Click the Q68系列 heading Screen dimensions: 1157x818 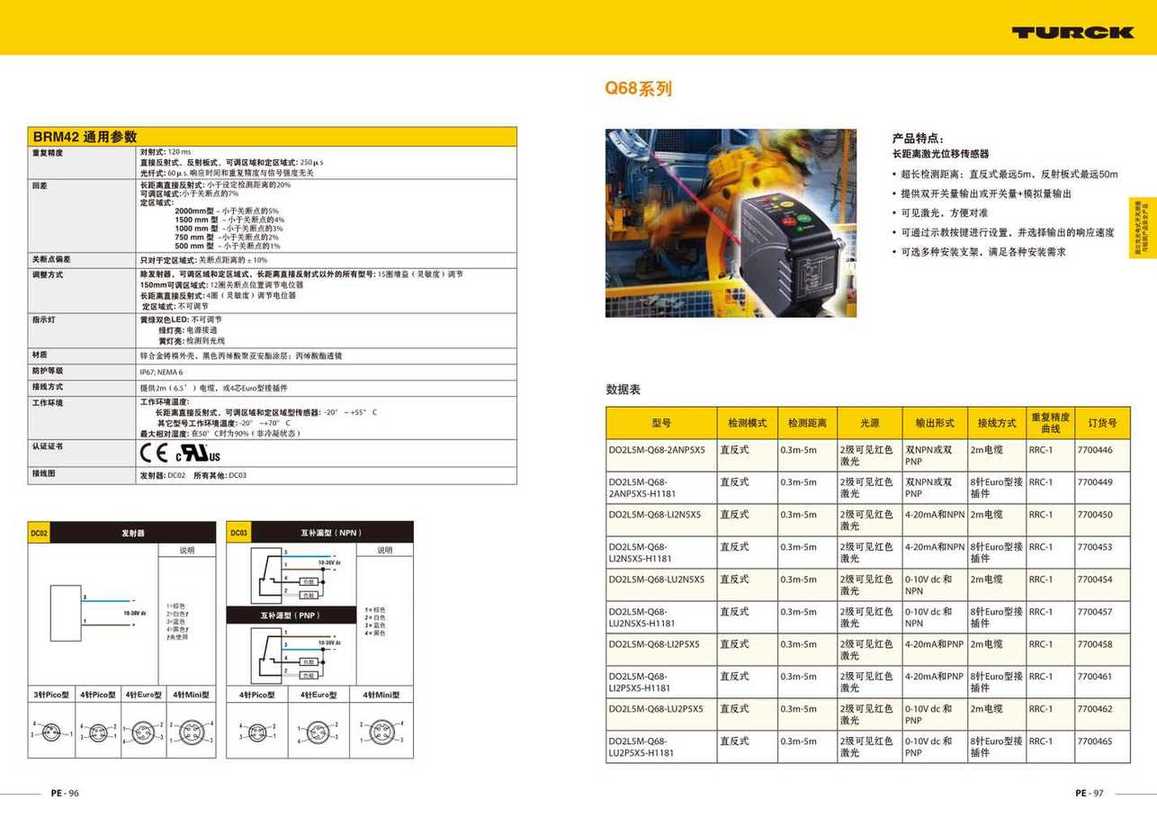pos(638,89)
